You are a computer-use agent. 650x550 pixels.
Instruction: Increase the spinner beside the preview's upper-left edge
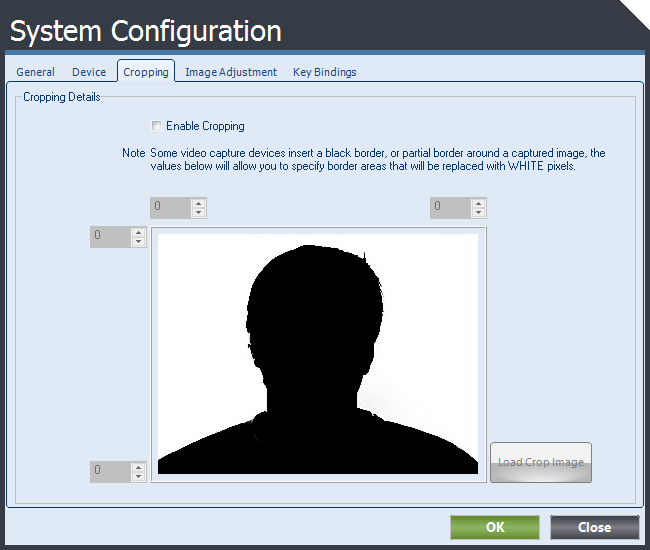138,233
